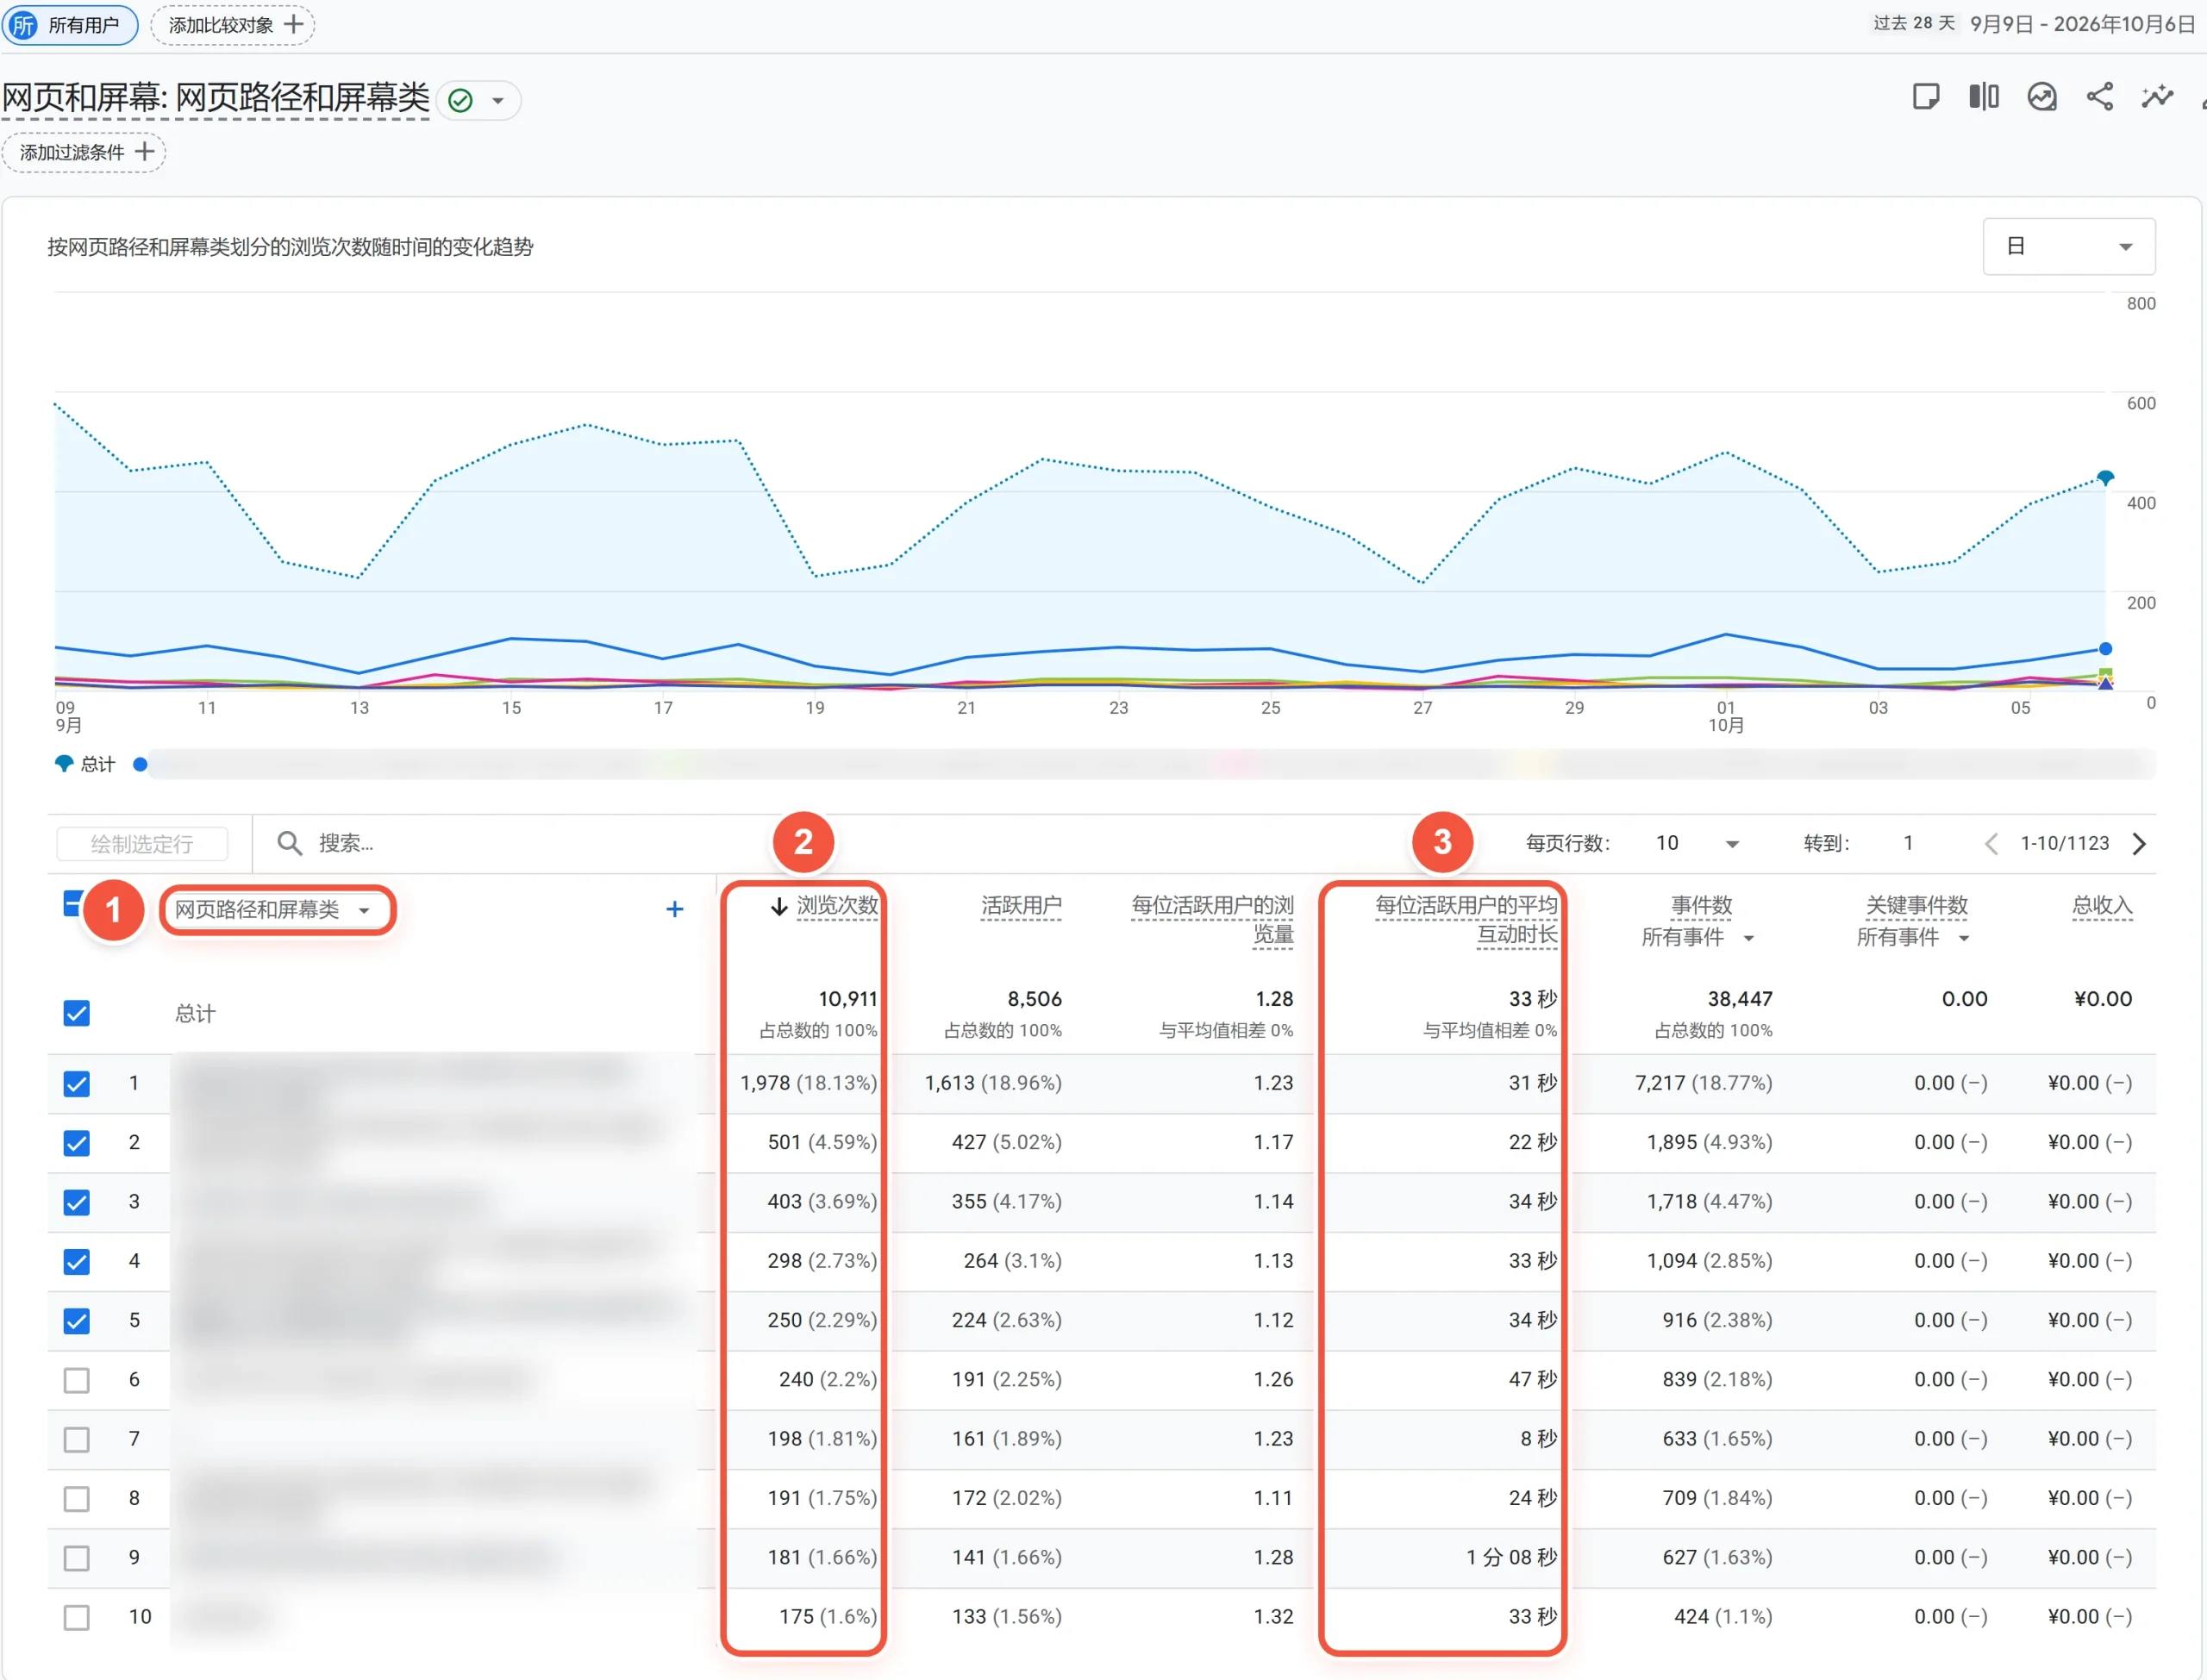Click the 所有用户 segment badge
The image size is (2207, 1680).
point(70,24)
